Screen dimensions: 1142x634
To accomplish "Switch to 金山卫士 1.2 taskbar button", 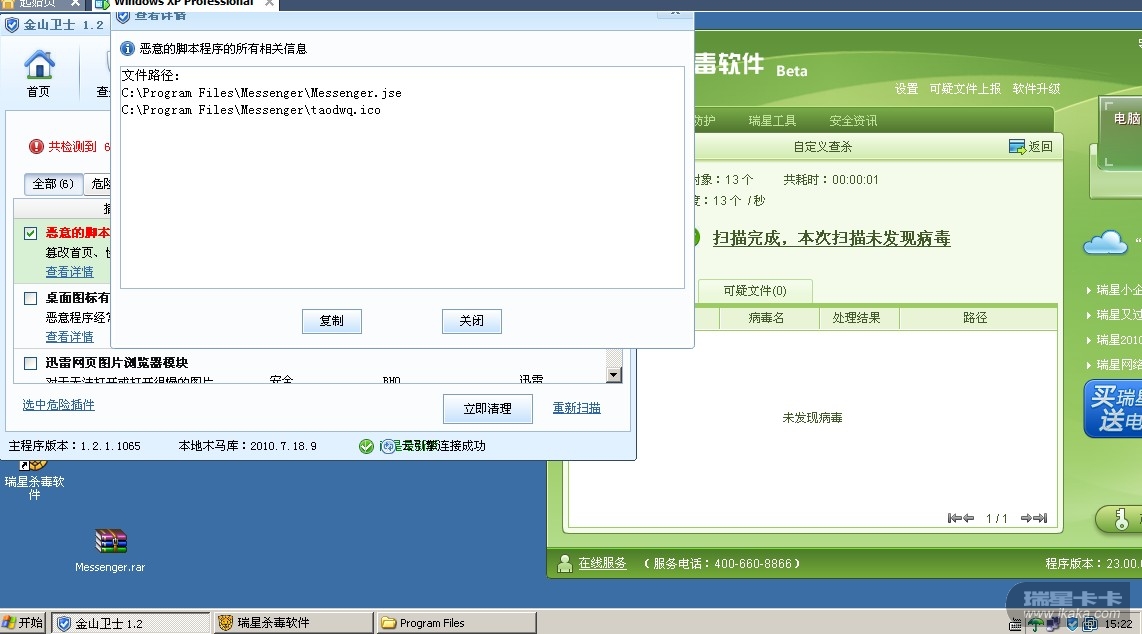I will coord(131,623).
